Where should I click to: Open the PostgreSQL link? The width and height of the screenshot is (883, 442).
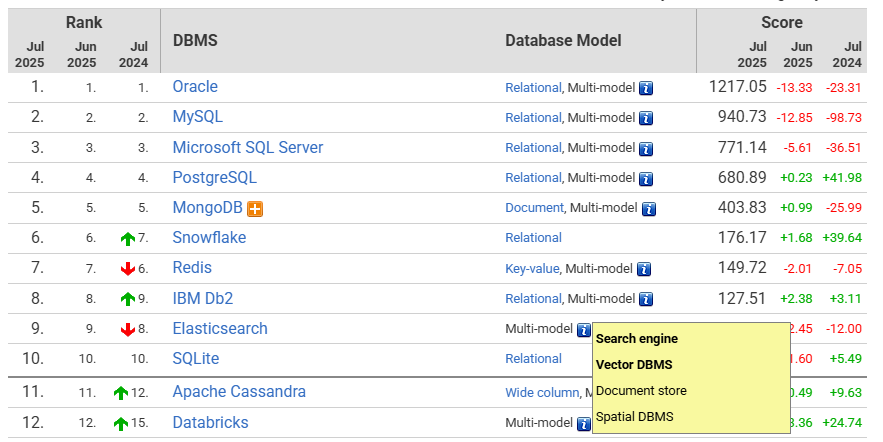click(215, 177)
